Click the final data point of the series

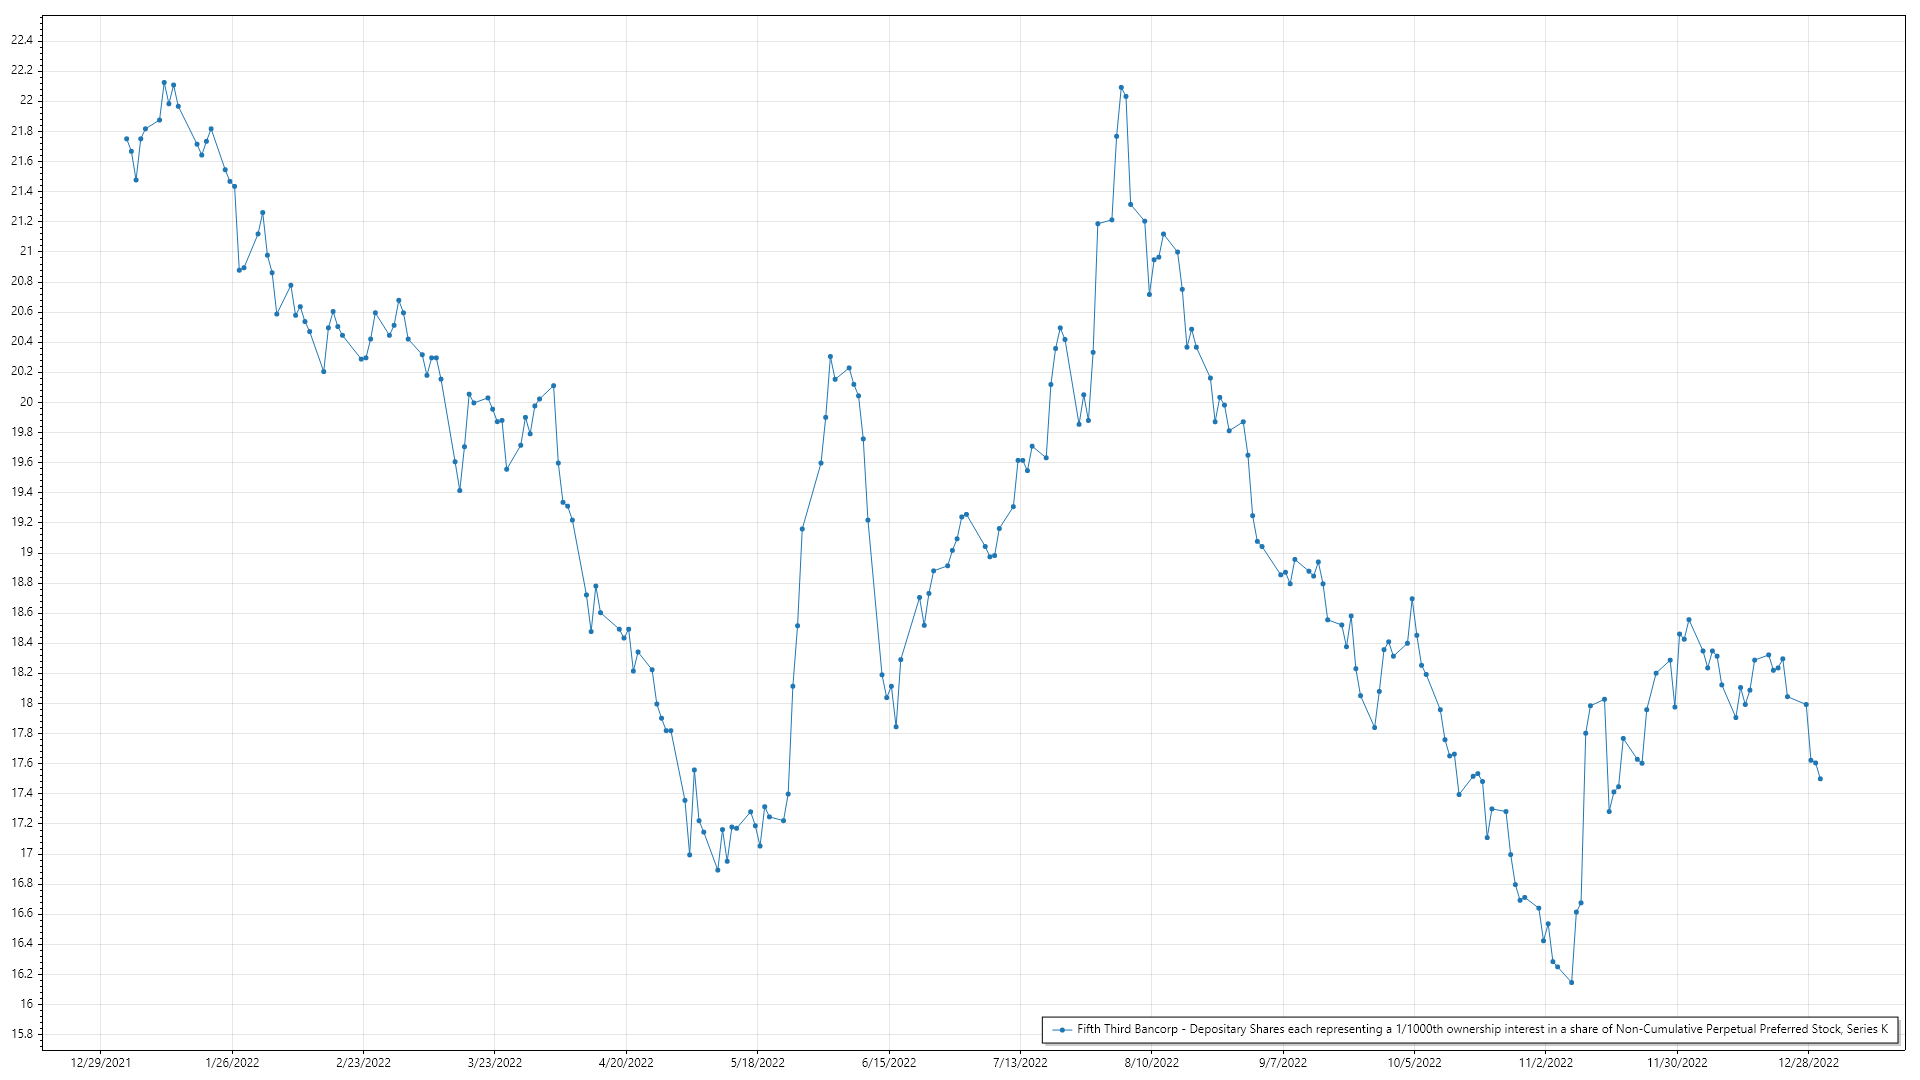pos(1820,779)
